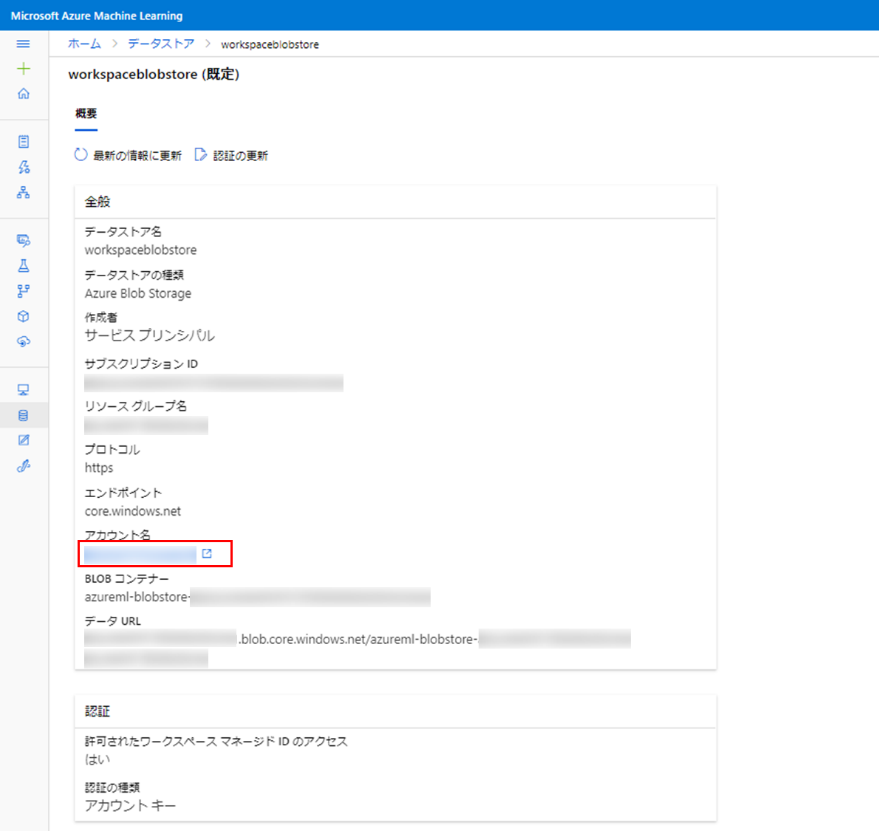Select the 概要 tab
This screenshot has width=879, height=831.
86,114
